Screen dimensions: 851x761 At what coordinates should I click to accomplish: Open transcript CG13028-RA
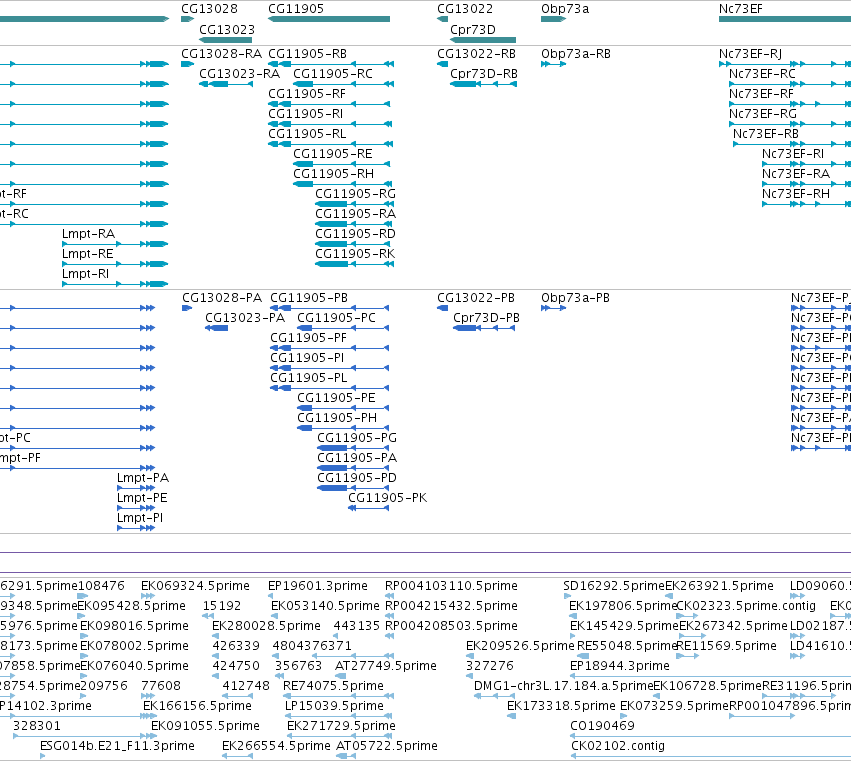coord(221,54)
